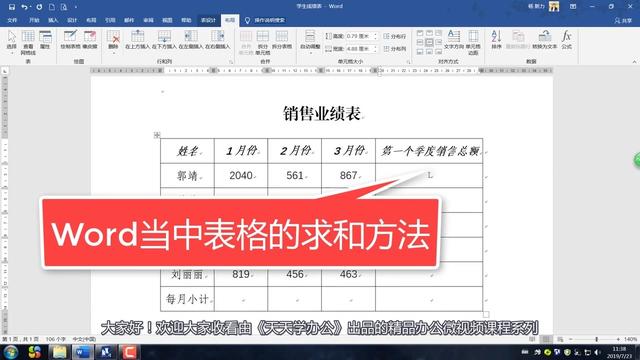640x360 pixels.
Task: Open the 单元格大小 group dialog launcher
Action: pyautogui.click(x=408, y=62)
